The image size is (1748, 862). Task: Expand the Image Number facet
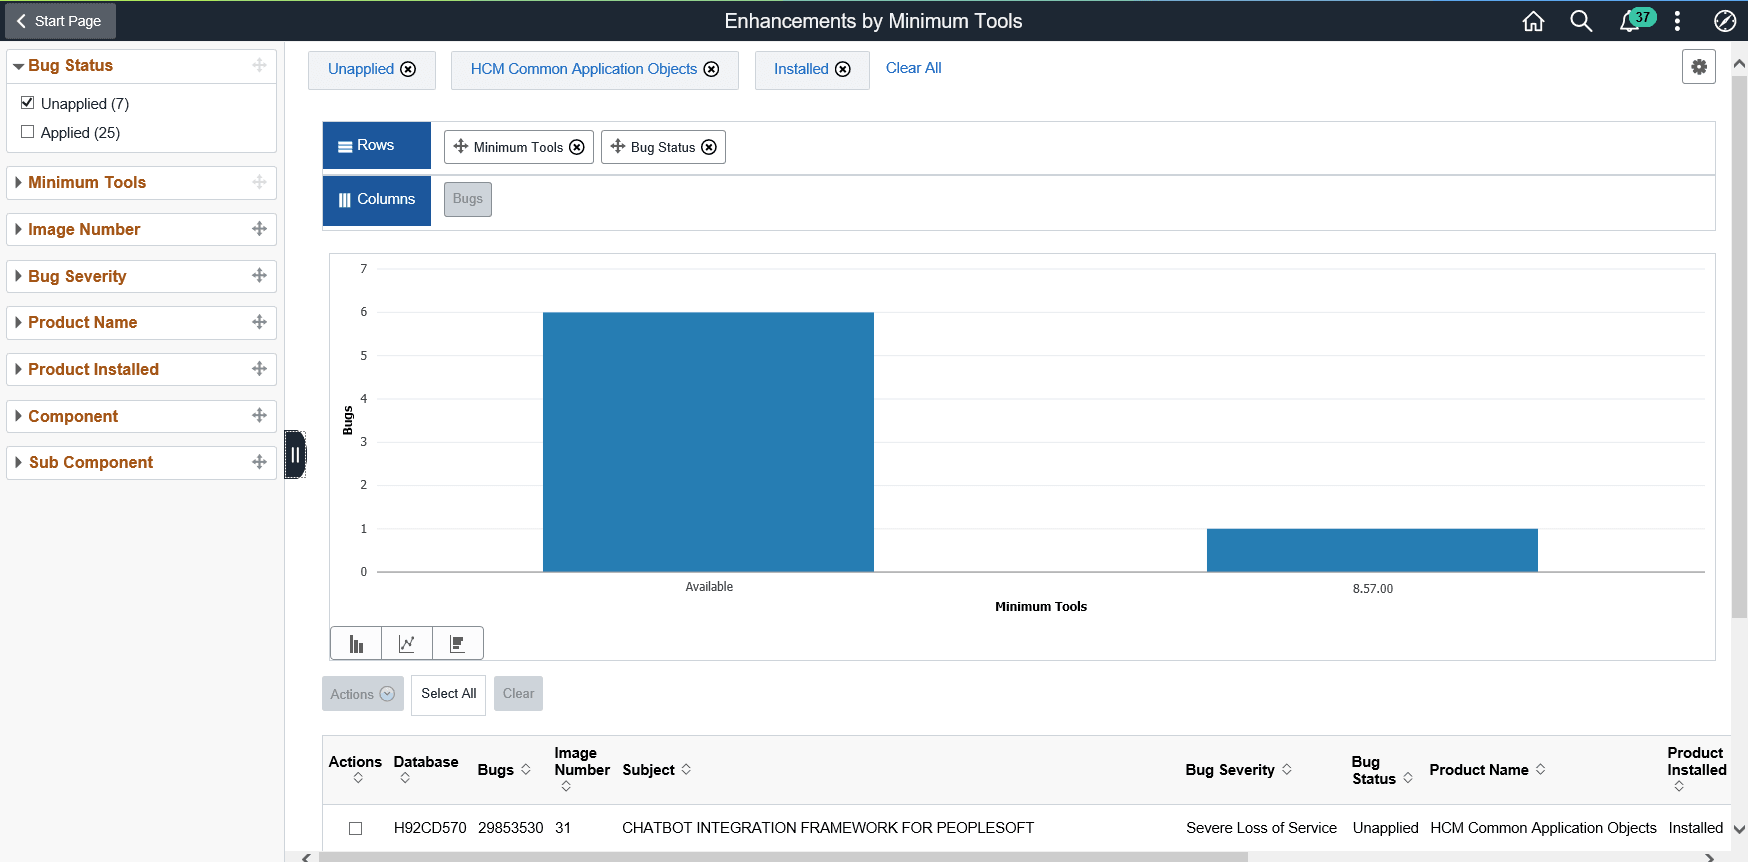[x=18, y=229]
